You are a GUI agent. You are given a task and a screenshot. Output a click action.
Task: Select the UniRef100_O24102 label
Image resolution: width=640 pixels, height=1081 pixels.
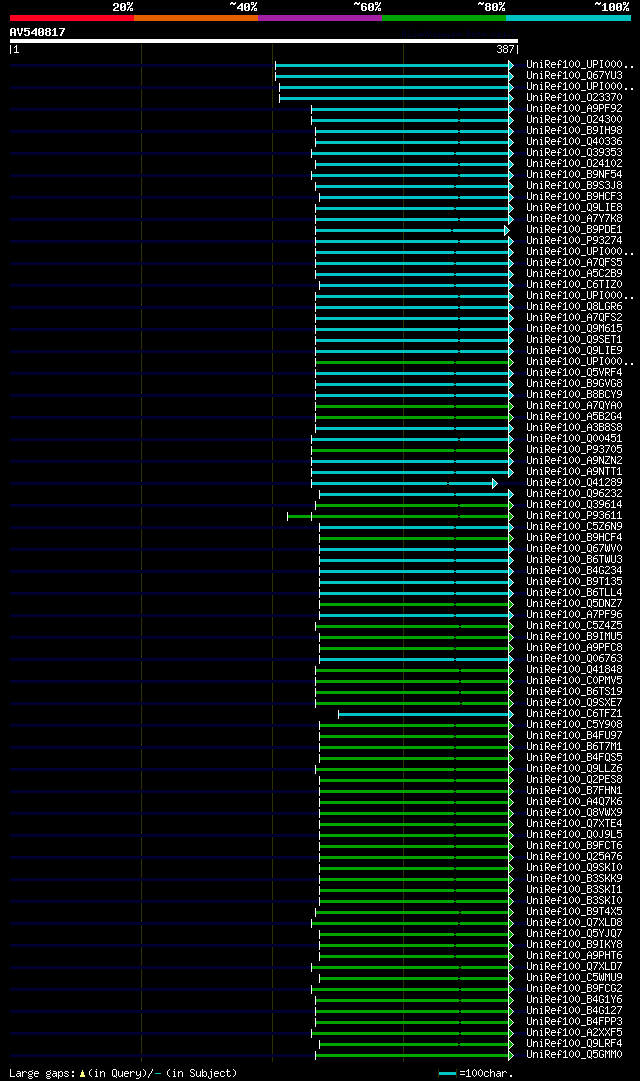[x=574, y=164]
